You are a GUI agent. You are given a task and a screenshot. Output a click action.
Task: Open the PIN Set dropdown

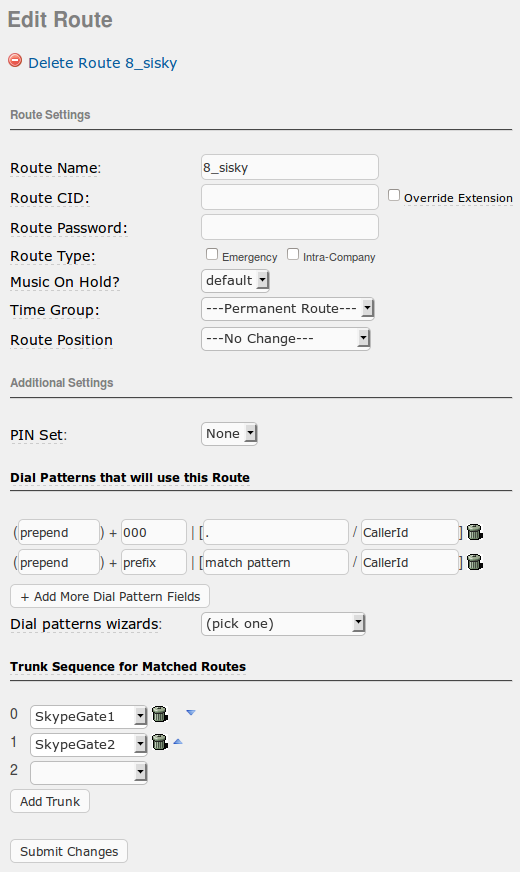pyautogui.click(x=229, y=434)
